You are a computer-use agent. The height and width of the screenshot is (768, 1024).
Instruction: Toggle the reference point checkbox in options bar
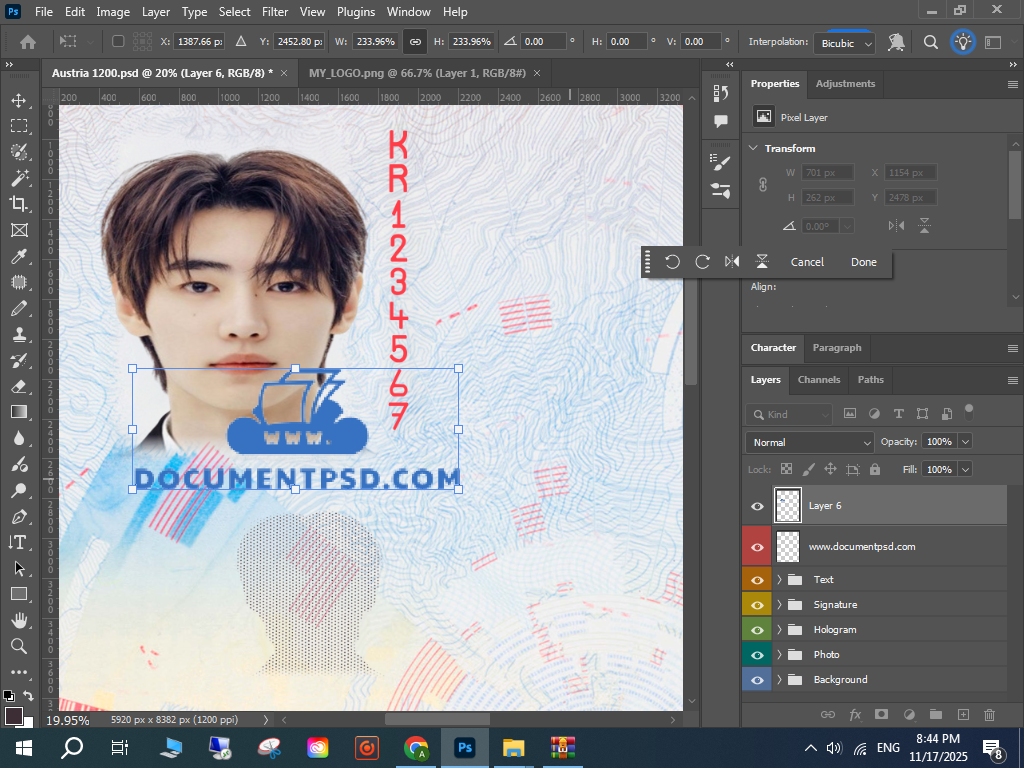coord(118,42)
